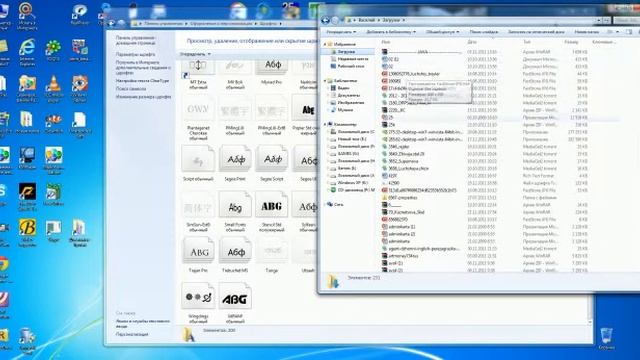Select the file named 42590

pos(390,183)
